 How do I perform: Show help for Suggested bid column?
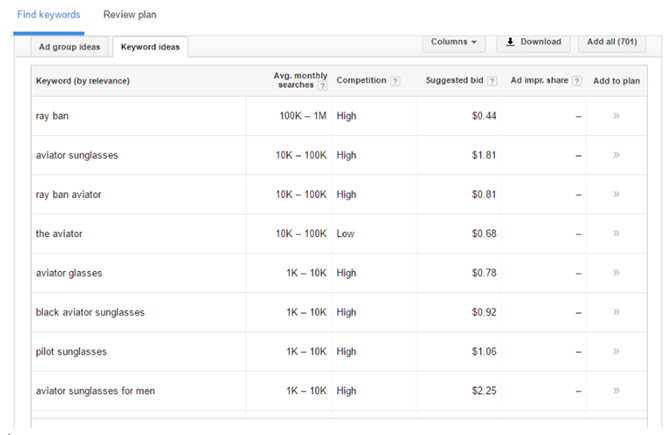point(492,80)
